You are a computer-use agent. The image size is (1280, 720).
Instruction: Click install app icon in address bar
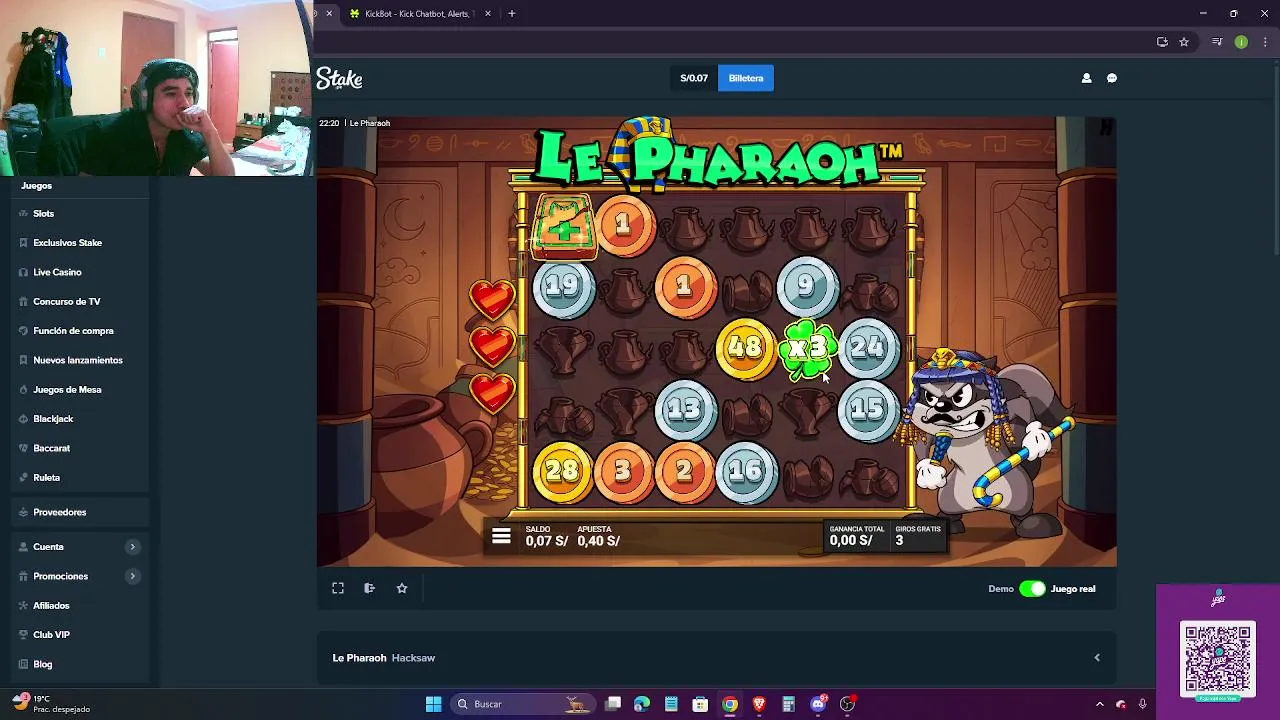(x=1162, y=42)
